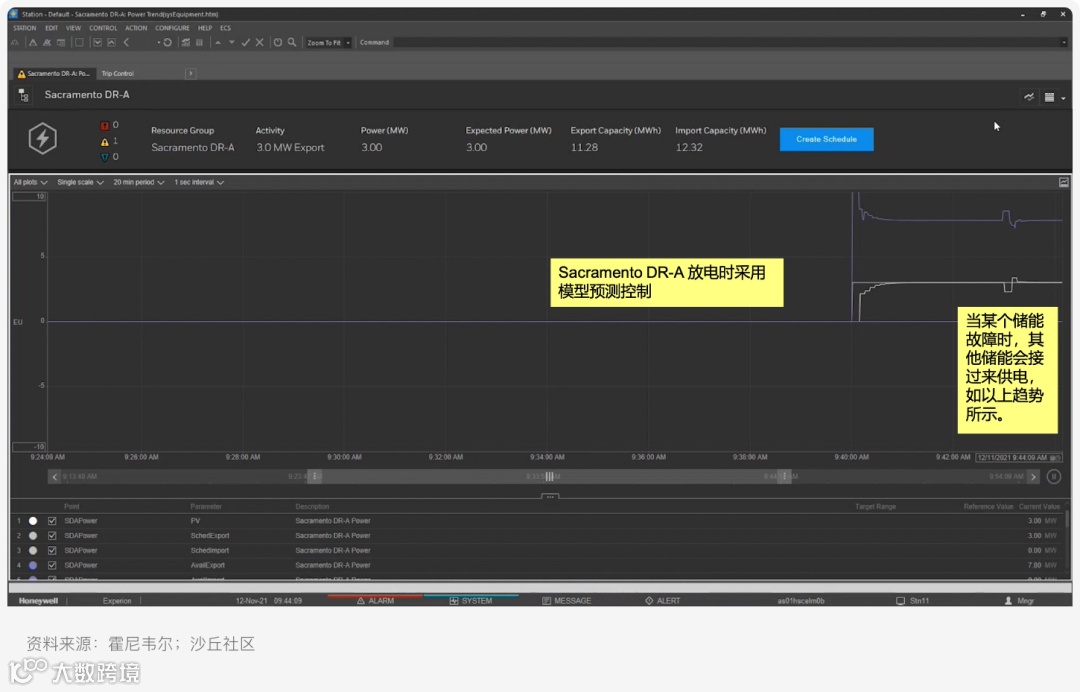Screen dimensions: 1080x692
Task: Click the Mngr user indicator in status bar
Action: click(1019, 601)
